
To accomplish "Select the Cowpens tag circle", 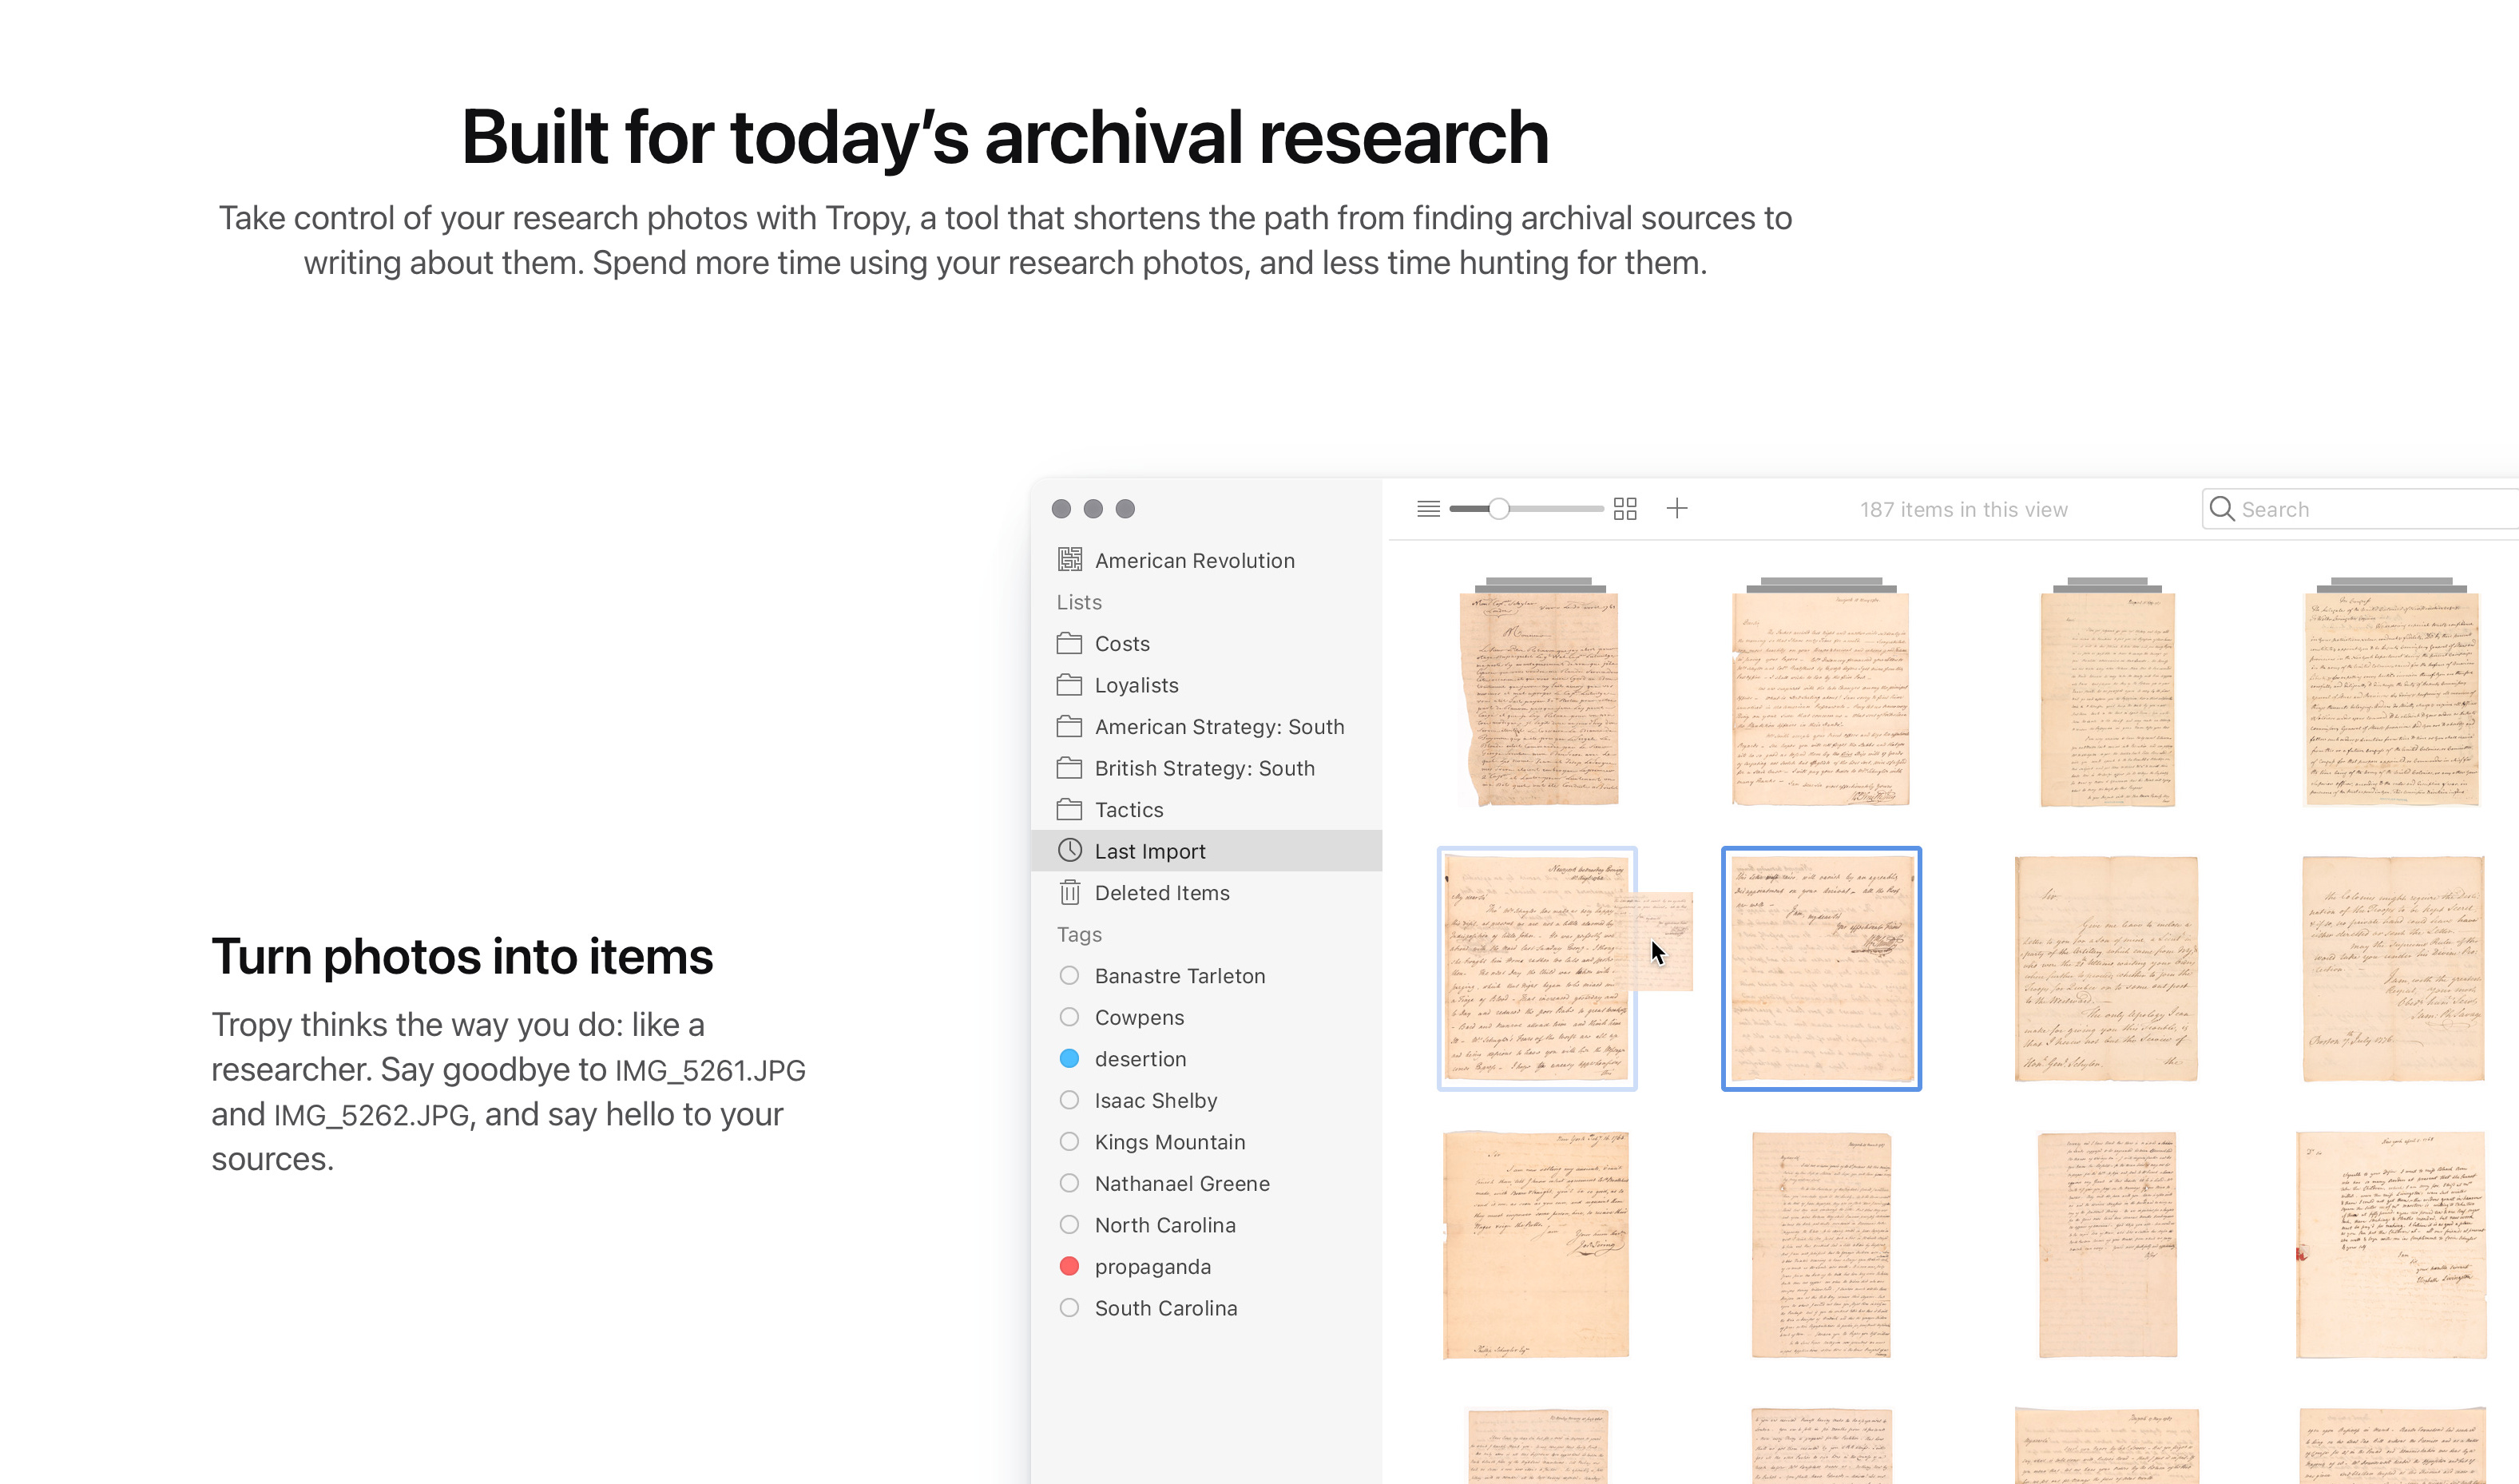I will coord(1069,1017).
